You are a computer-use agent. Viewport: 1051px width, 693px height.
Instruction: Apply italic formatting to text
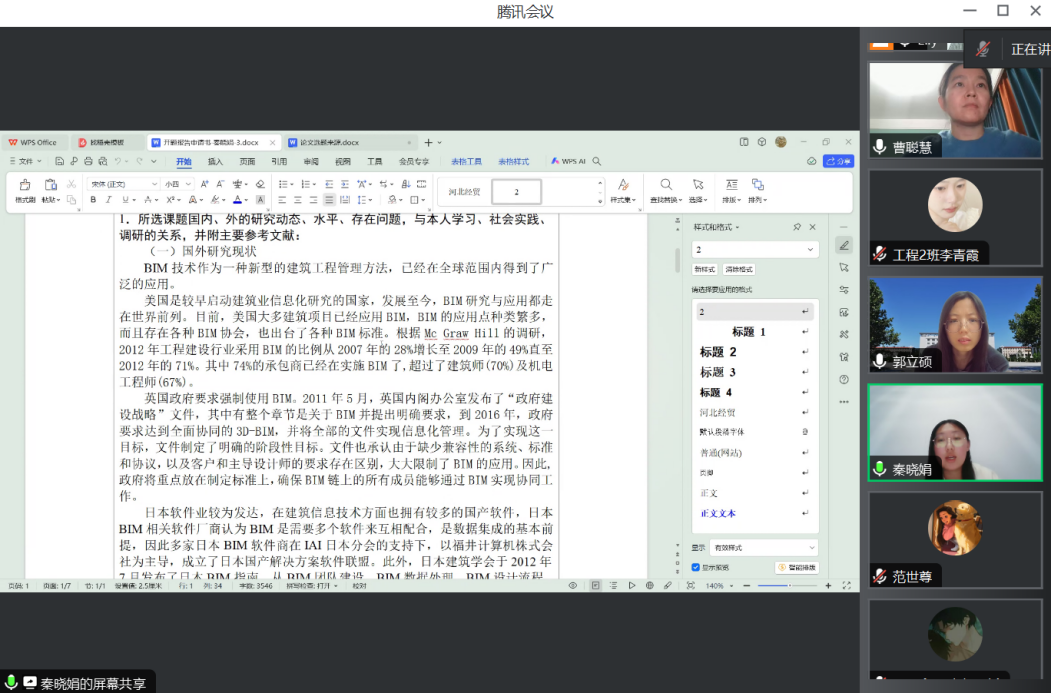tap(108, 200)
